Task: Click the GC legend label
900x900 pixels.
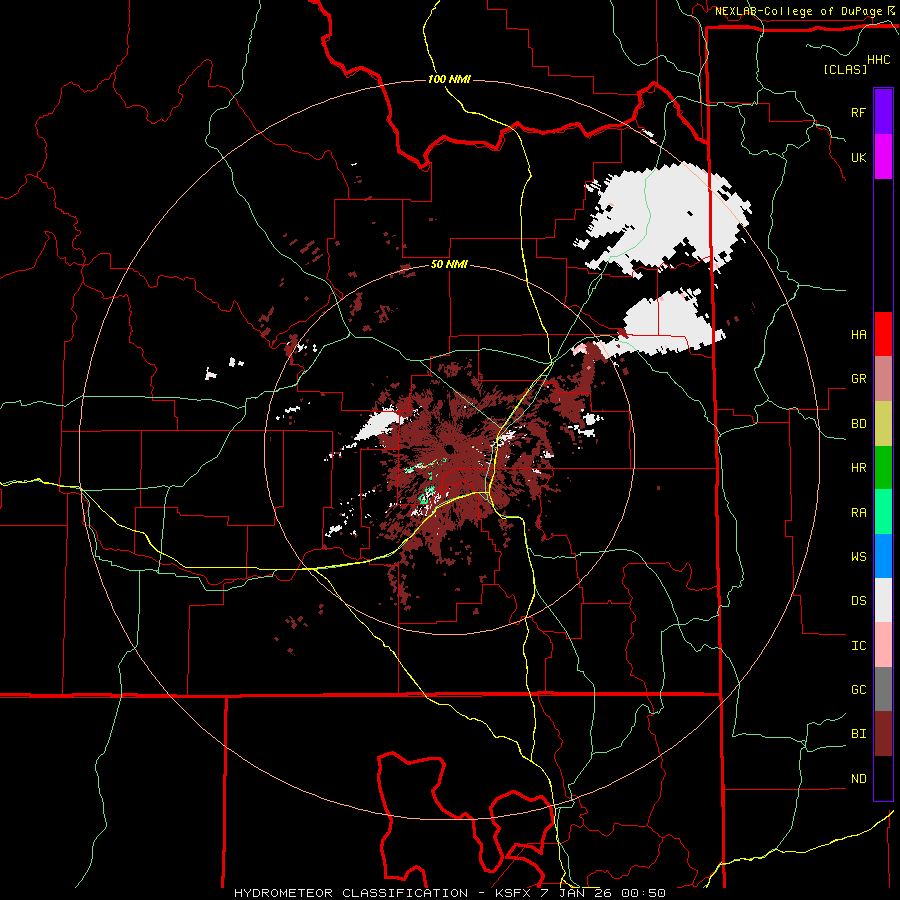Action: (x=858, y=689)
